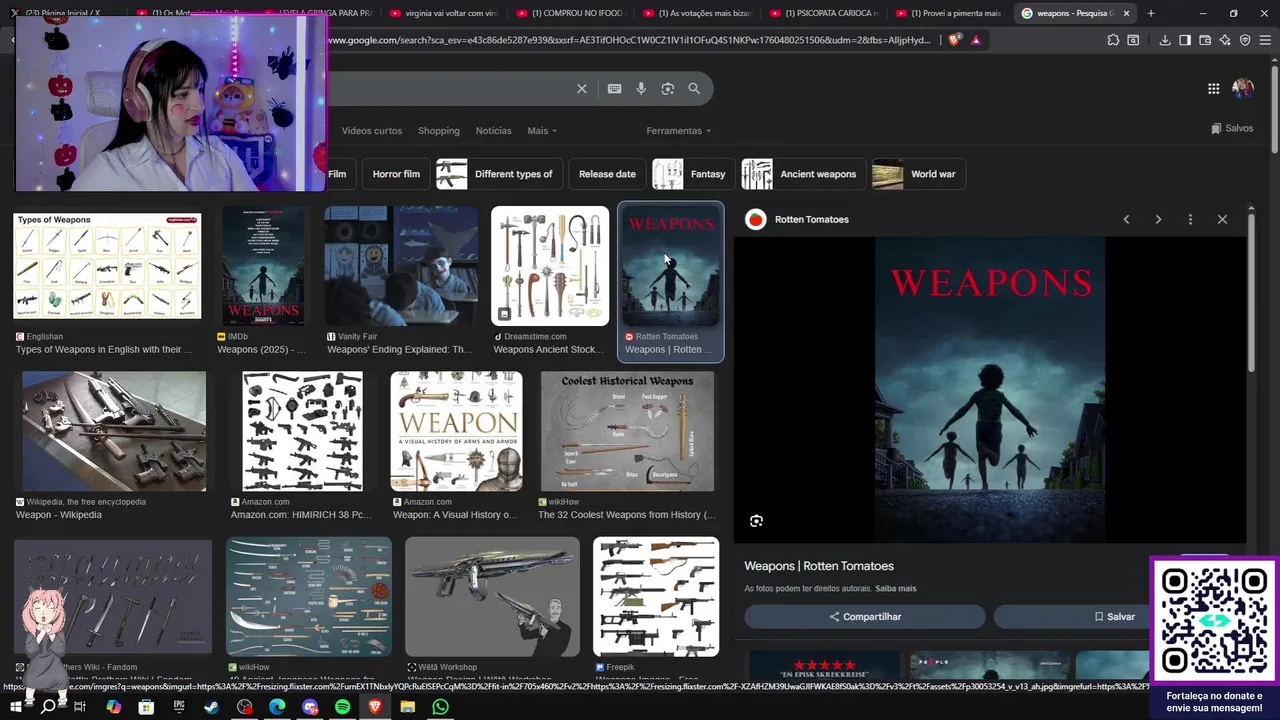This screenshot has height=720, width=1280.
Task: Open Steam from the taskbar
Action: point(212,707)
